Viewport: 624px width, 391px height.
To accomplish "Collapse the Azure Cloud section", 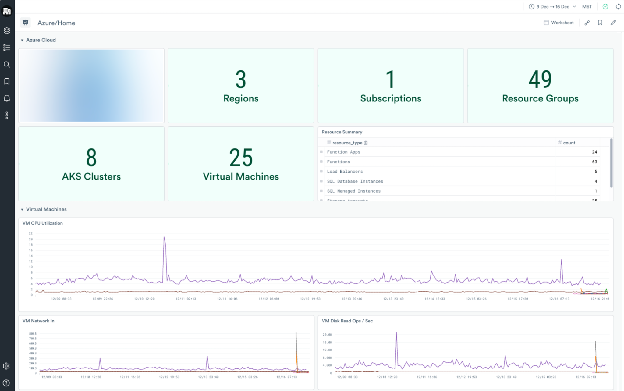I will coord(22,40).
